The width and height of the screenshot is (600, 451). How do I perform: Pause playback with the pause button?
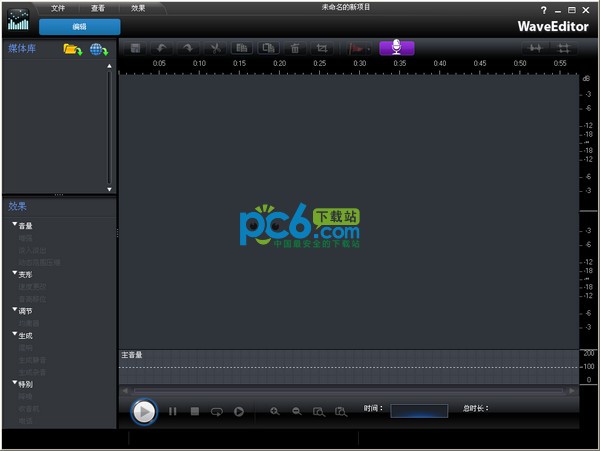[x=173, y=411]
